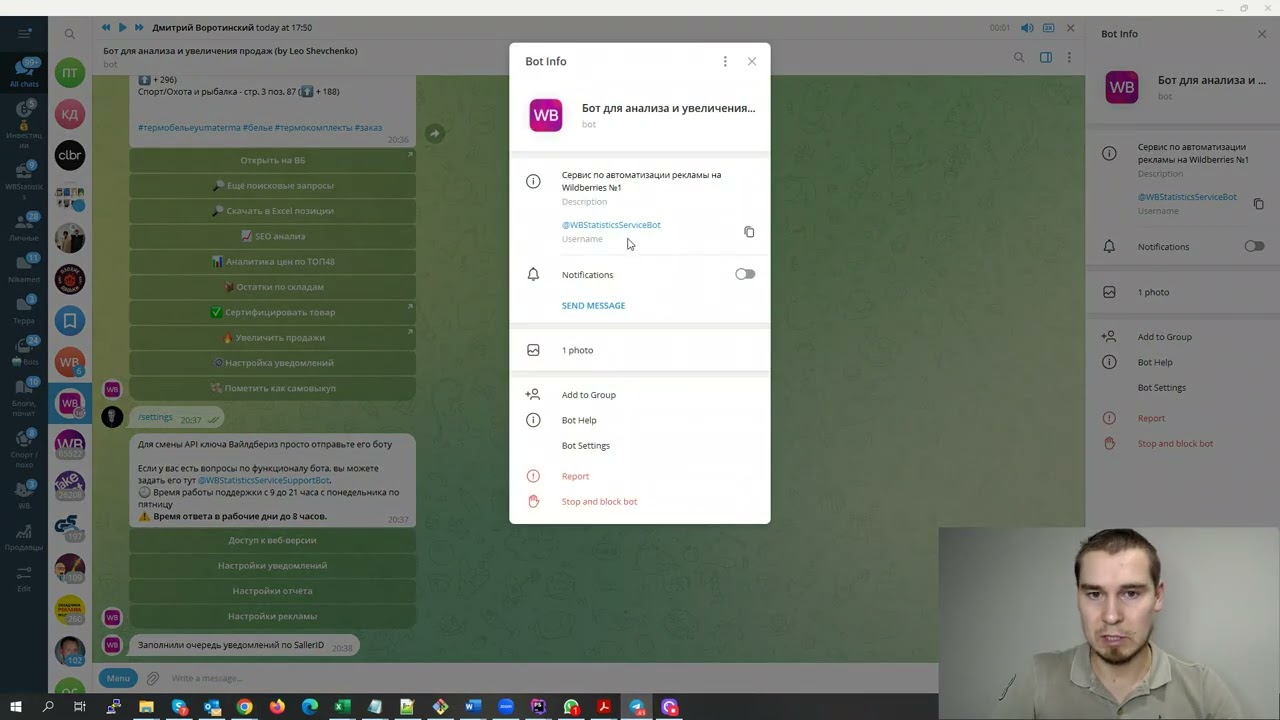Open the clbr chat in the chat list
This screenshot has width=1280, height=720.
pos(70,155)
